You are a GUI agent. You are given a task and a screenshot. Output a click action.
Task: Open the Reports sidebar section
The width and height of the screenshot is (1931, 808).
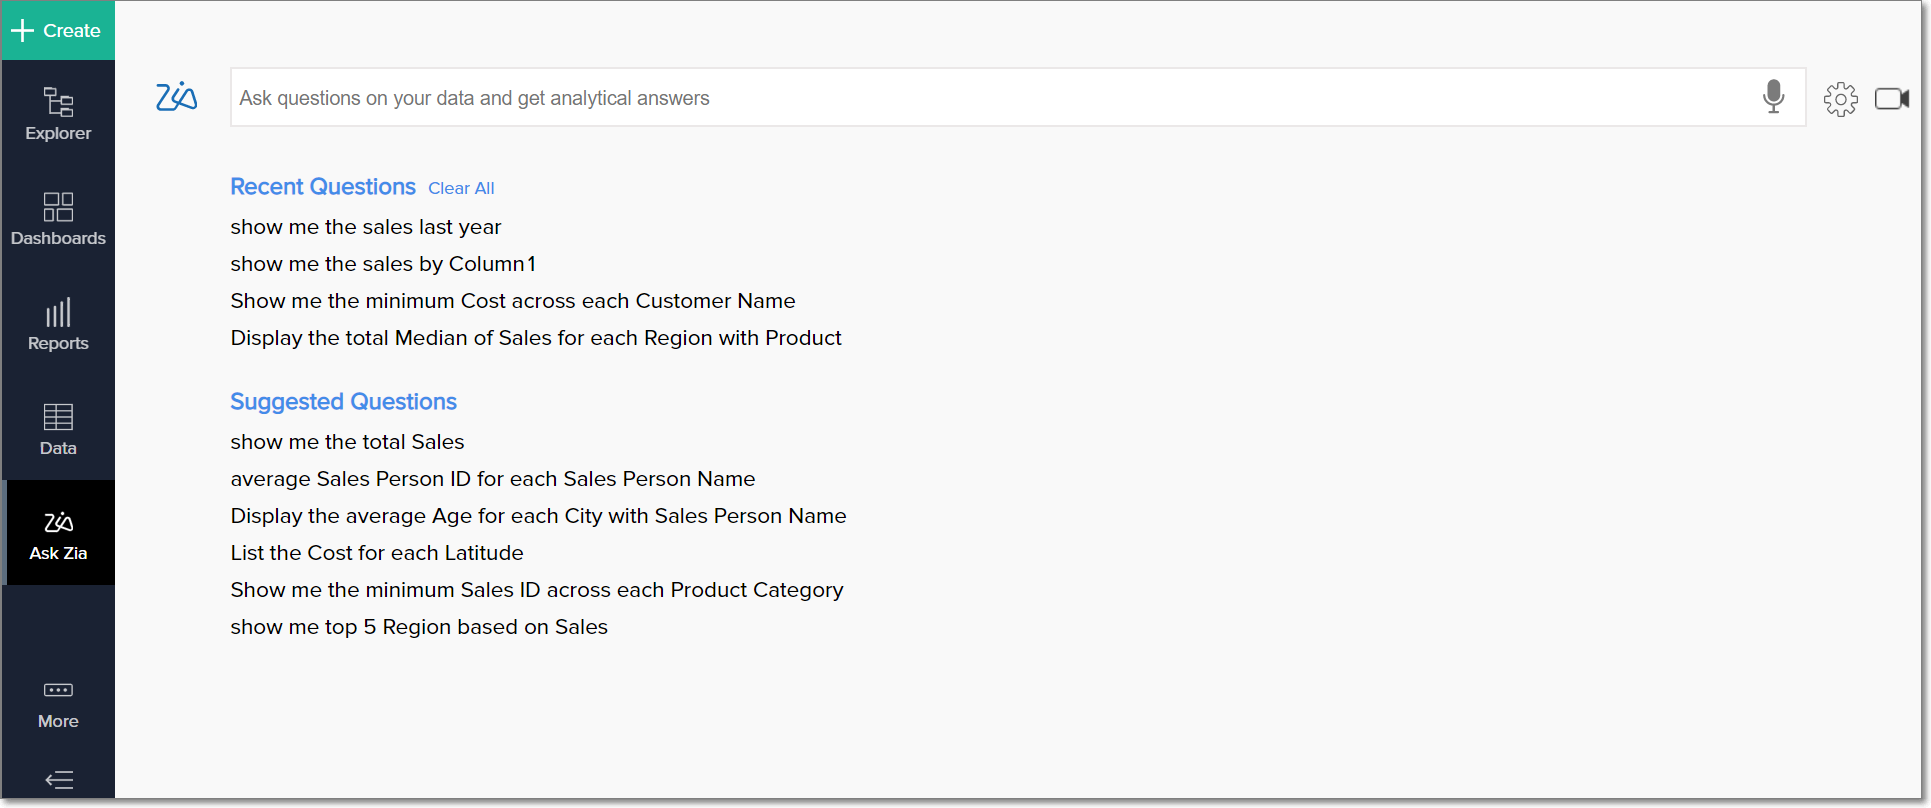(58, 324)
